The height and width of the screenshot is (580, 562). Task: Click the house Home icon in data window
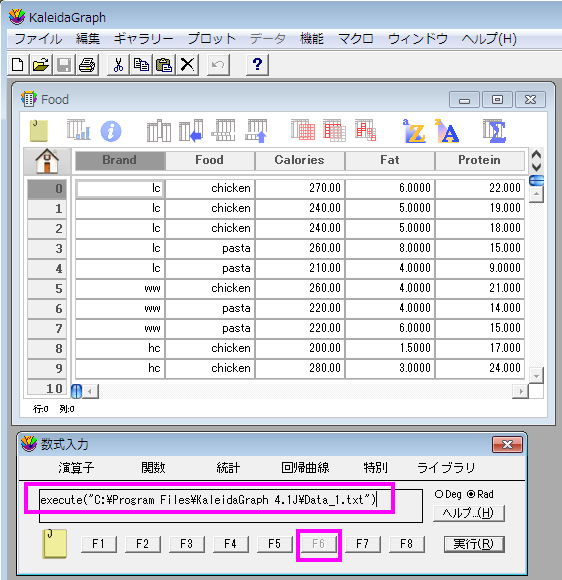click(47, 161)
